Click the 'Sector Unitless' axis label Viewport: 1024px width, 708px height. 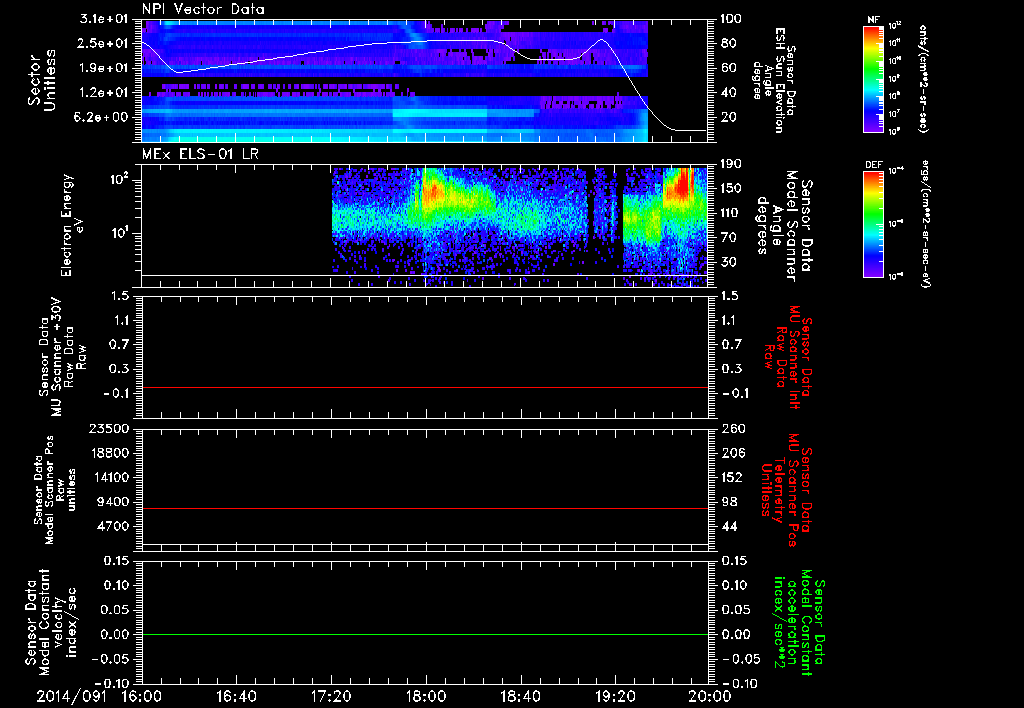click(x=41, y=80)
